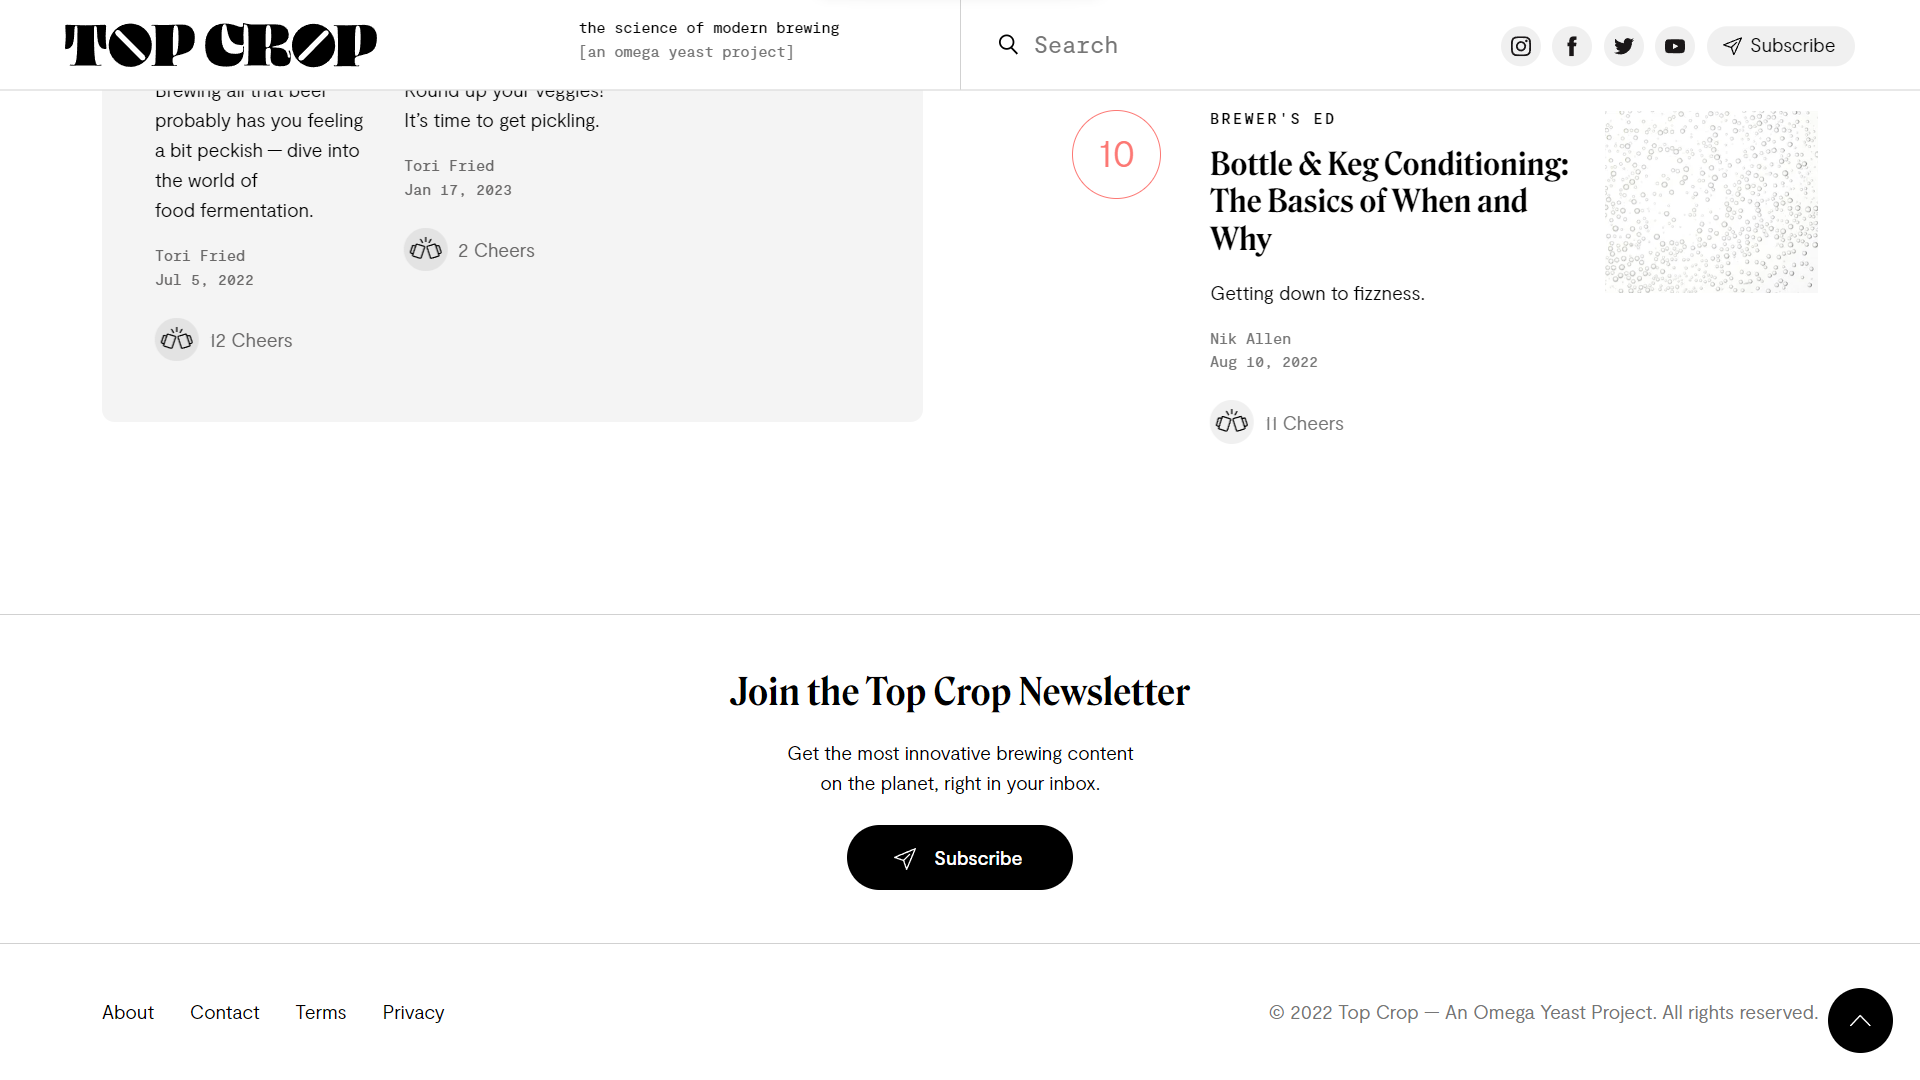
Task: Cheer the 11 Cheers mug icon
Action: 1232,423
